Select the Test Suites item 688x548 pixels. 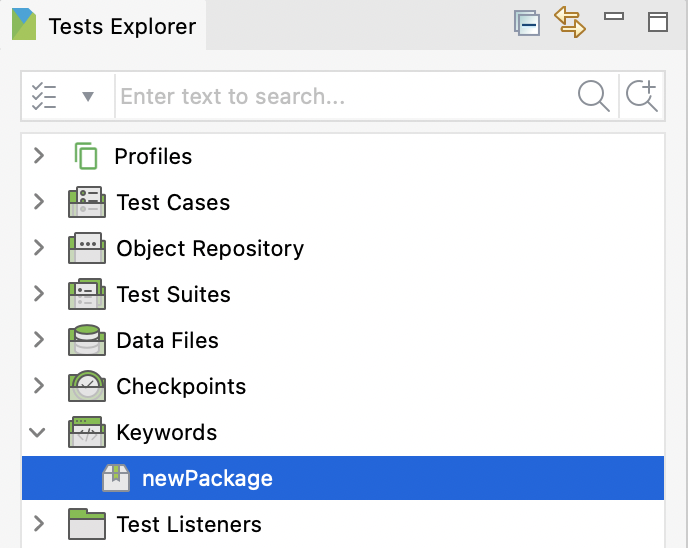click(173, 294)
